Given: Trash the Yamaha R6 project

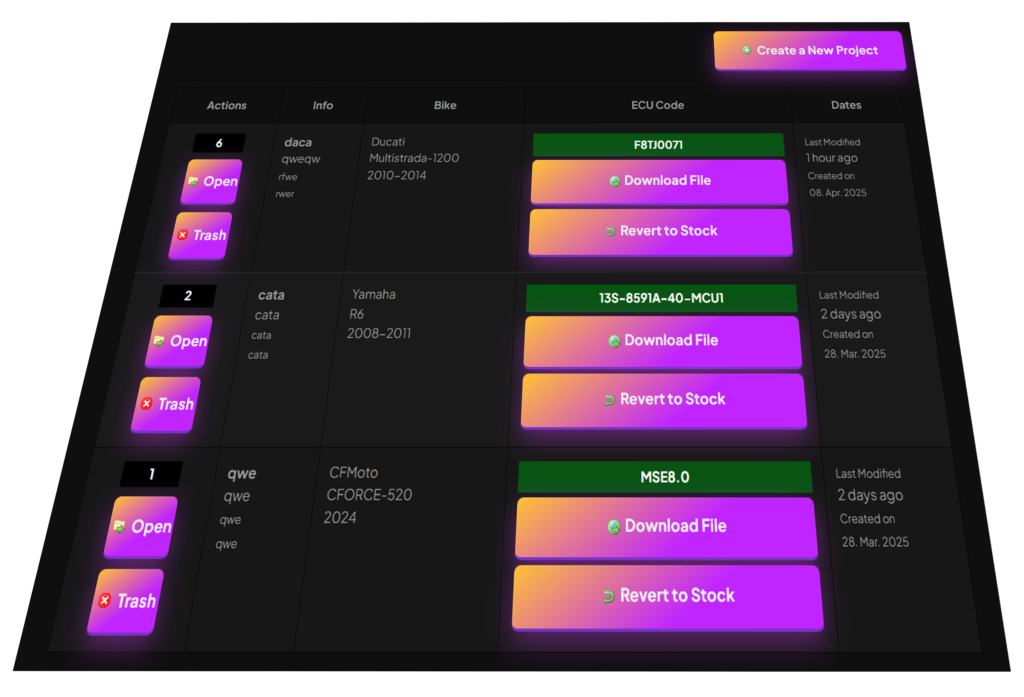Looking at the screenshot, I should pyautogui.click(x=167, y=404).
